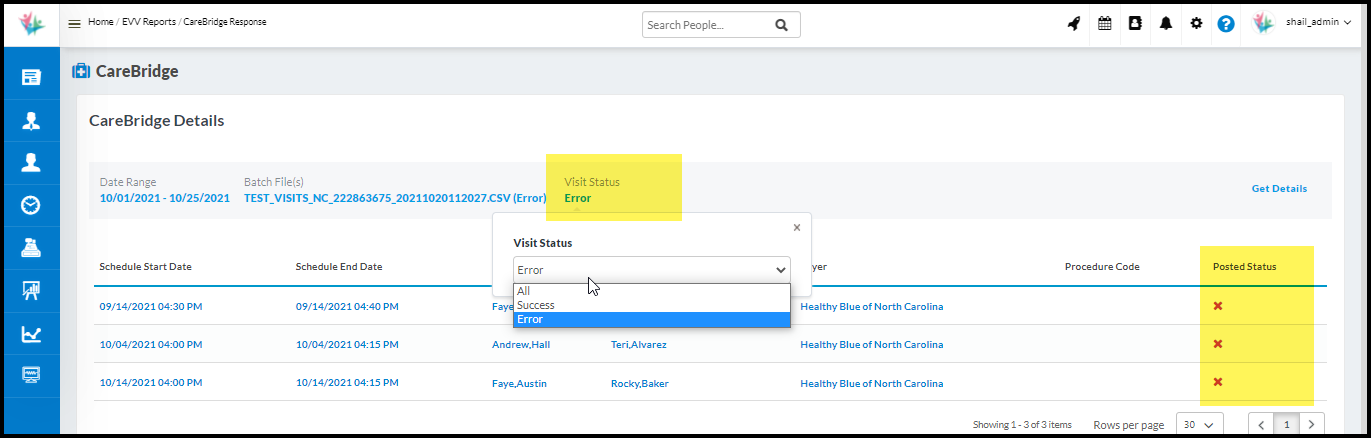Click the CareBridge medical kit title icon
Image resolution: width=1371 pixels, height=438 pixels.
click(x=81, y=71)
